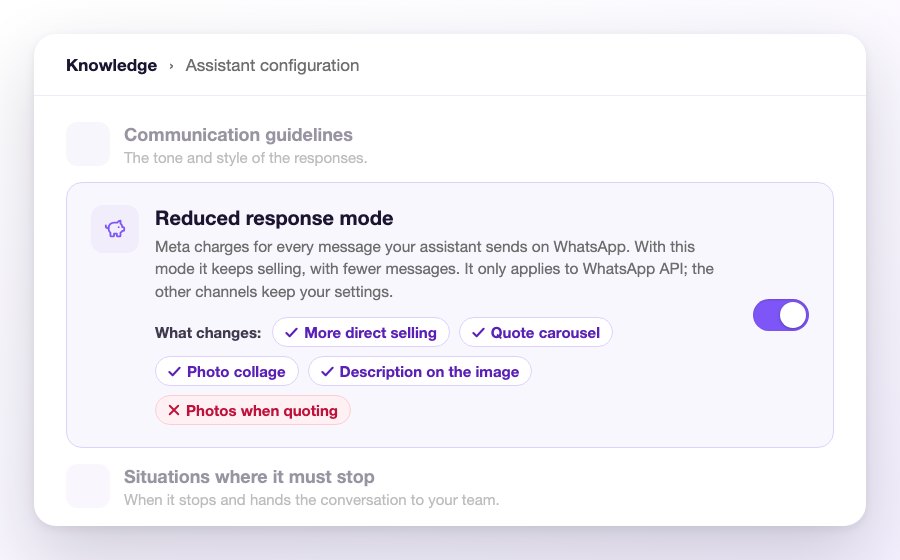Click the Description on the image chip
Image resolution: width=900 pixels, height=560 pixels.
420,372
